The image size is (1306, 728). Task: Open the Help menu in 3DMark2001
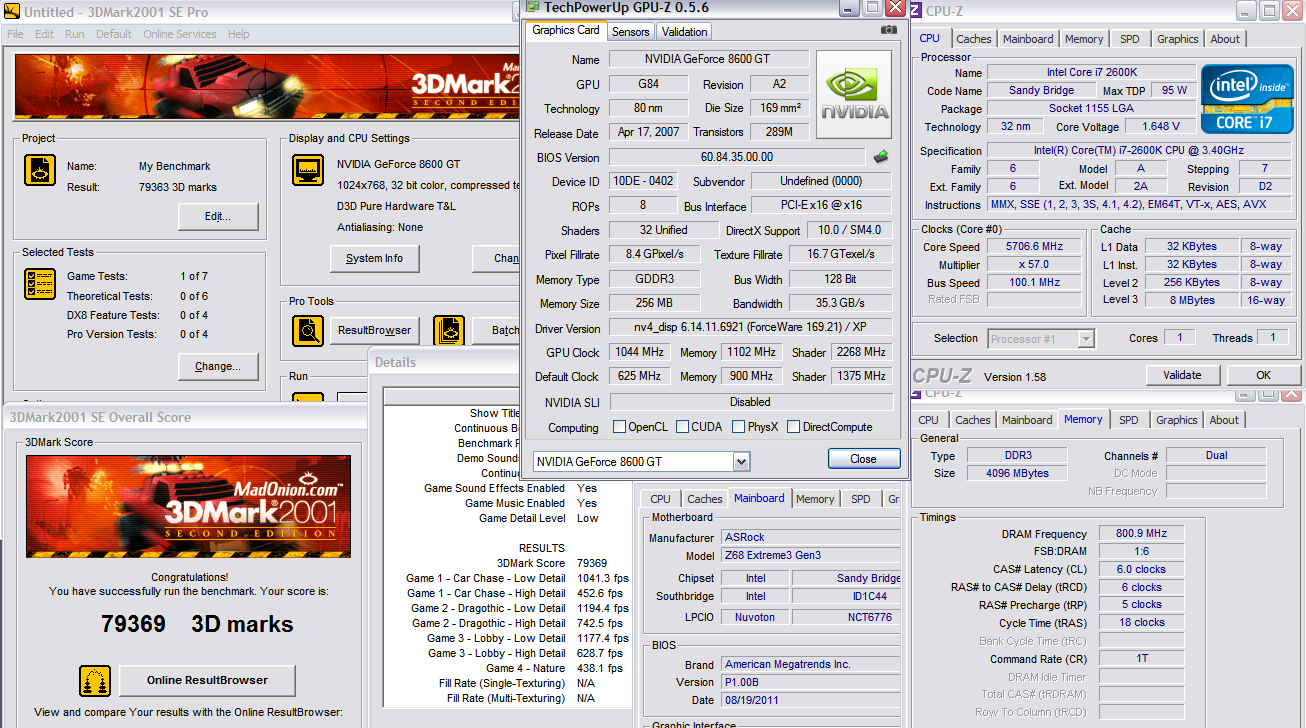click(x=238, y=34)
